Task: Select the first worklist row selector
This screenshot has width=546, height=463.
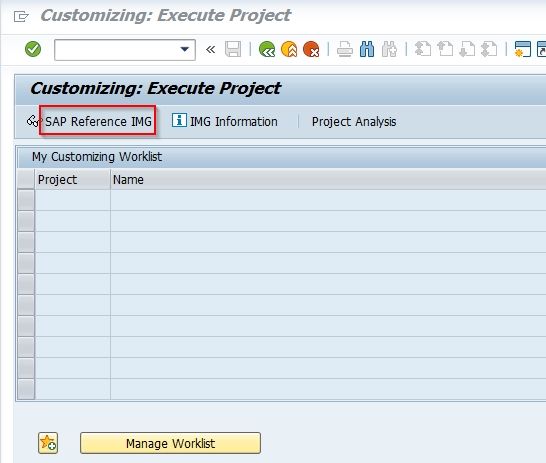Action: (26, 200)
